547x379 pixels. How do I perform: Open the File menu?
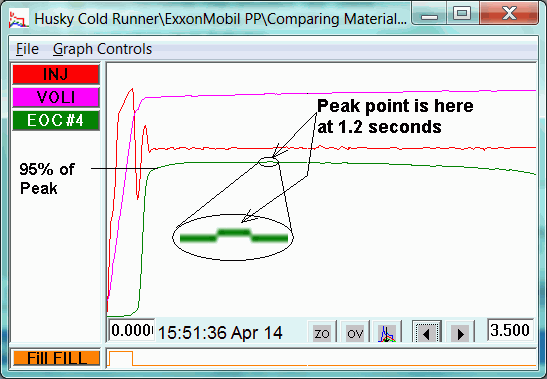[27, 49]
